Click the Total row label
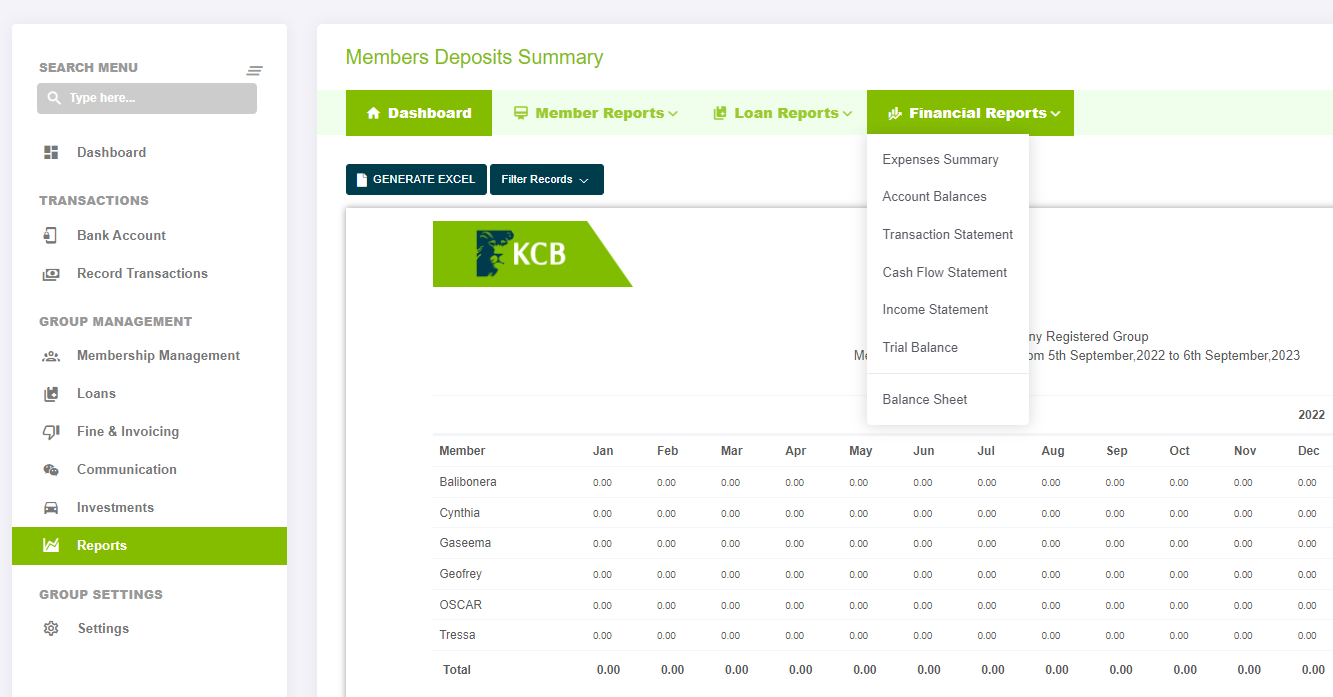The image size is (1333, 697). click(x=457, y=669)
